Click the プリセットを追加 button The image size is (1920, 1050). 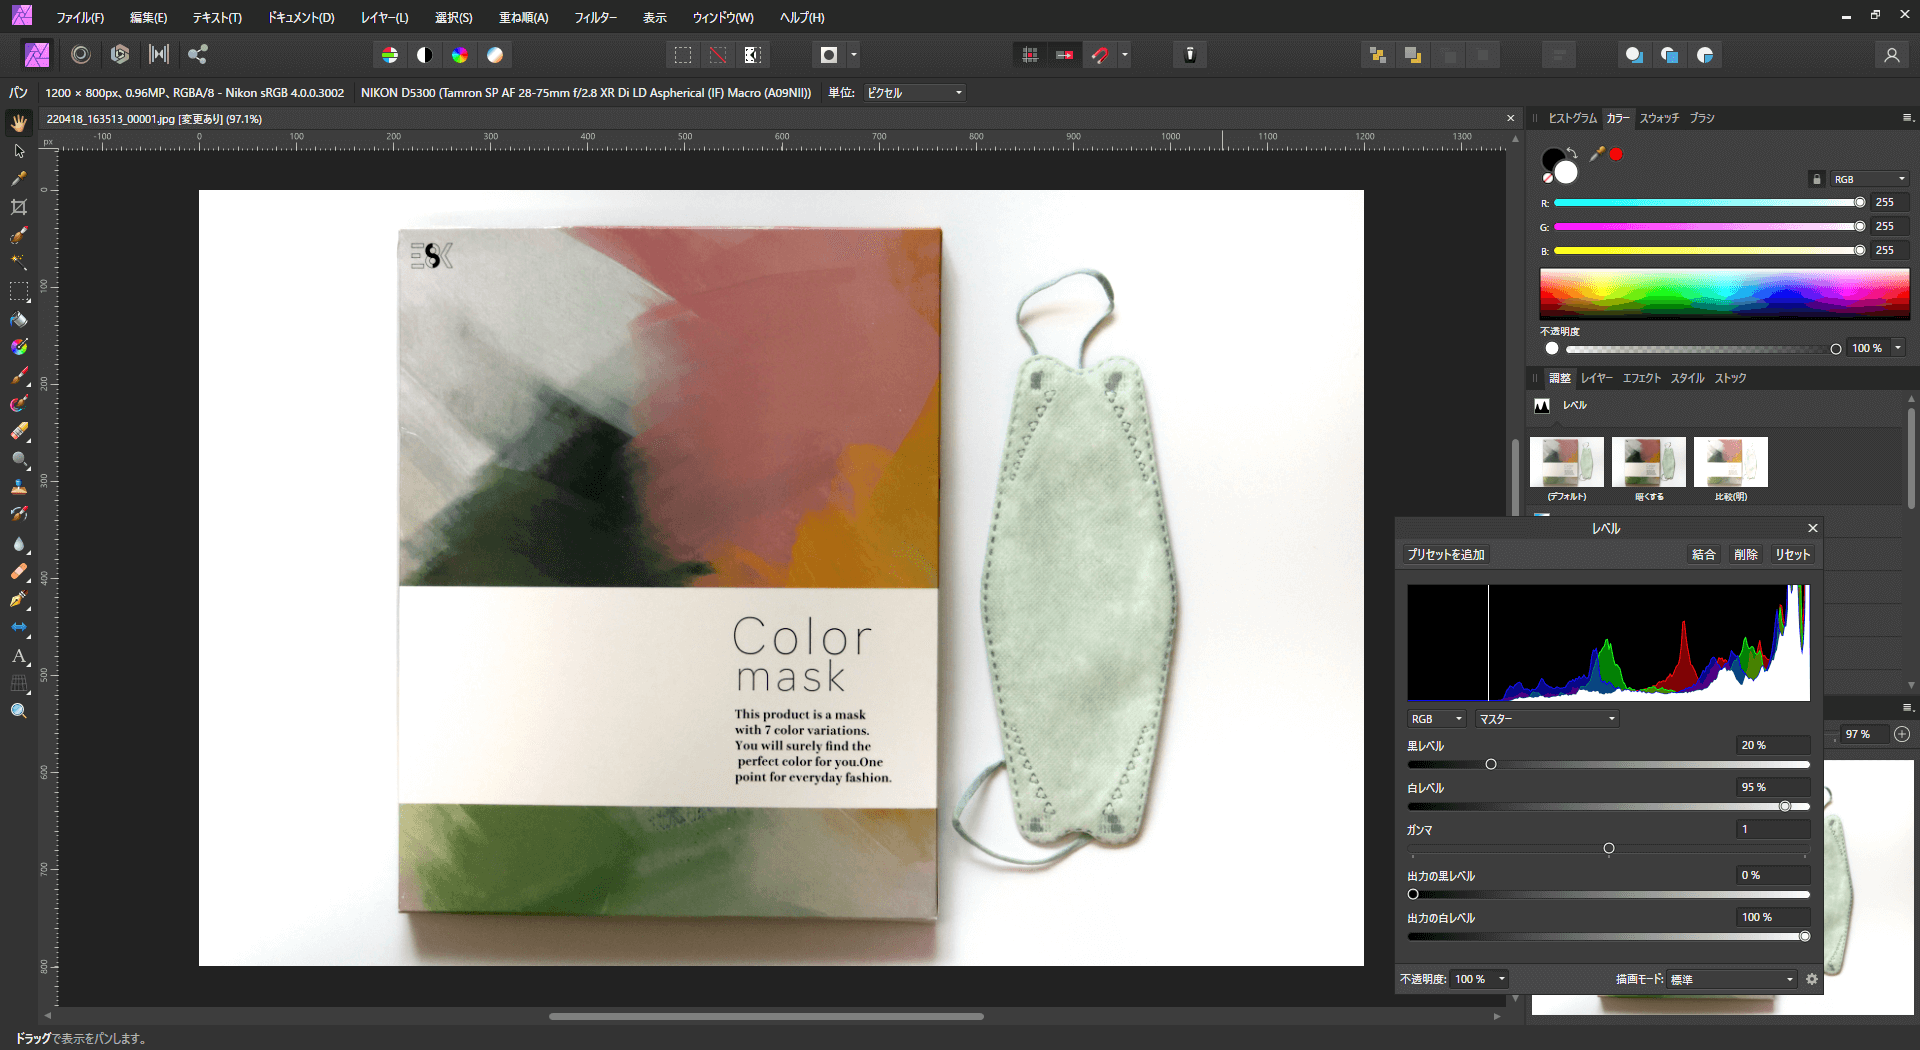point(1446,555)
